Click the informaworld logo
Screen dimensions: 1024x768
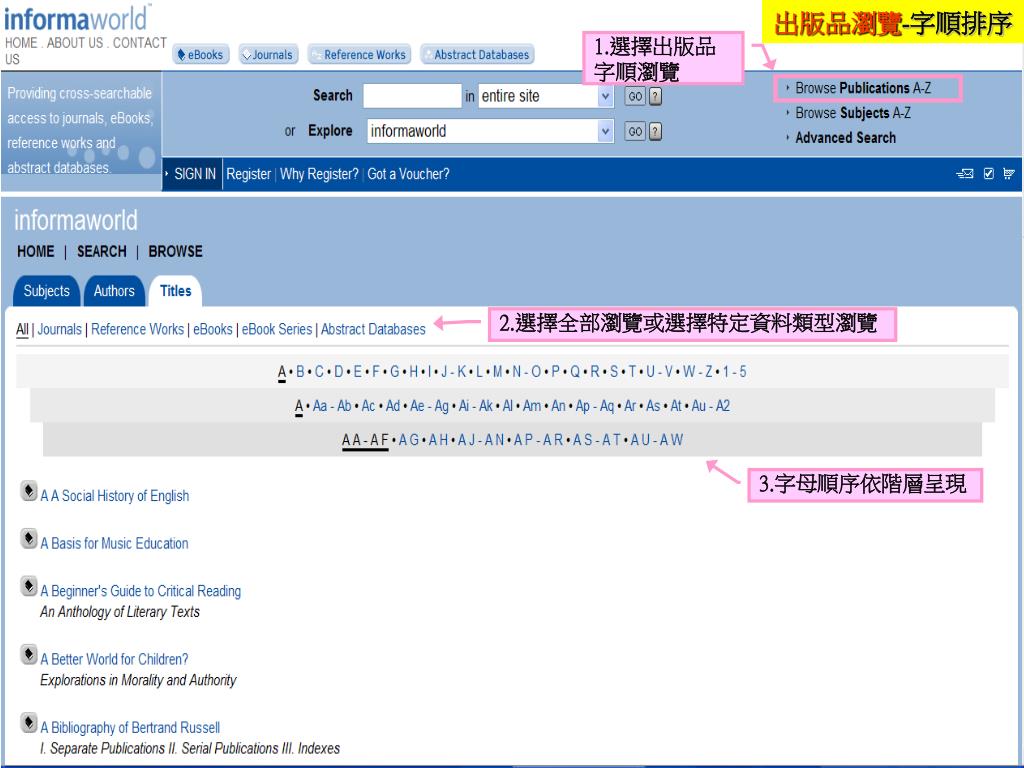coord(76,18)
